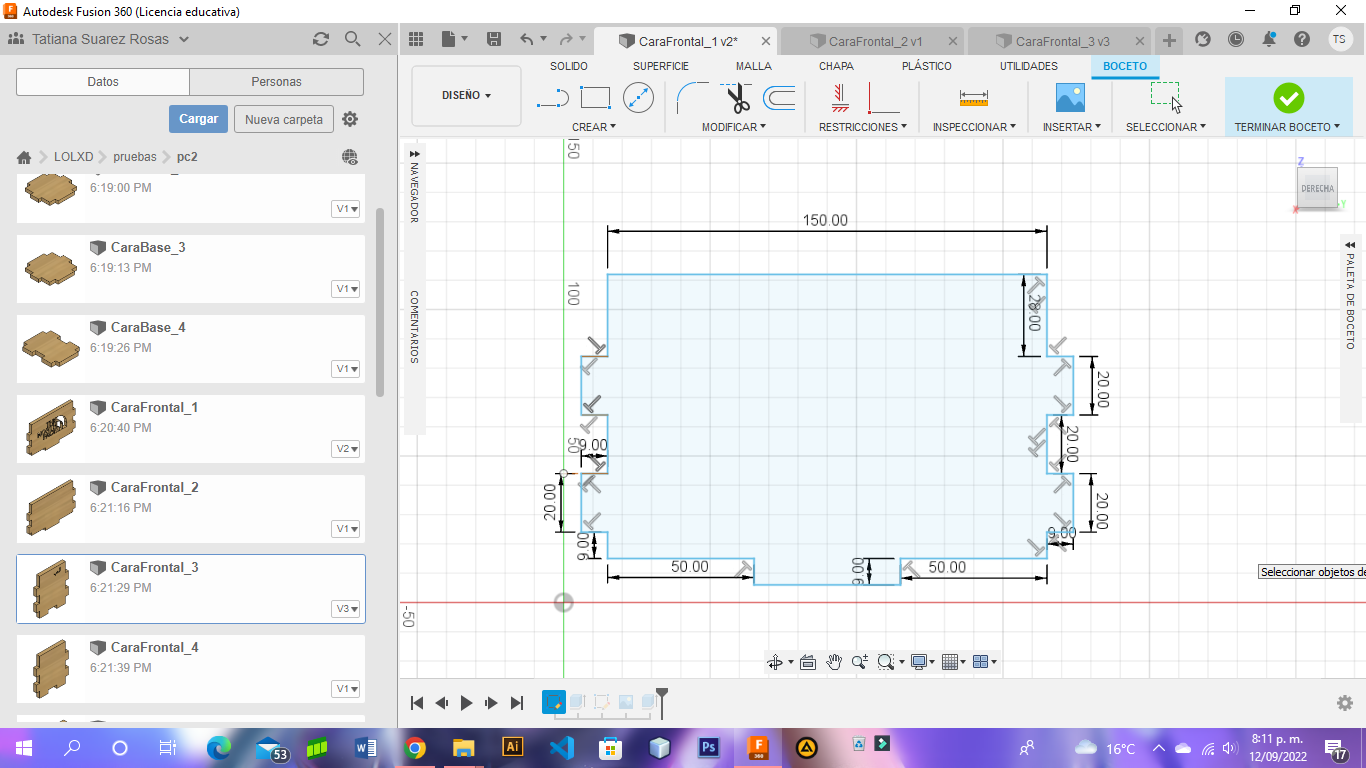Open version dropdown V3 for CaraFrontal_3
Screen dimensions: 1366x768
click(x=346, y=609)
